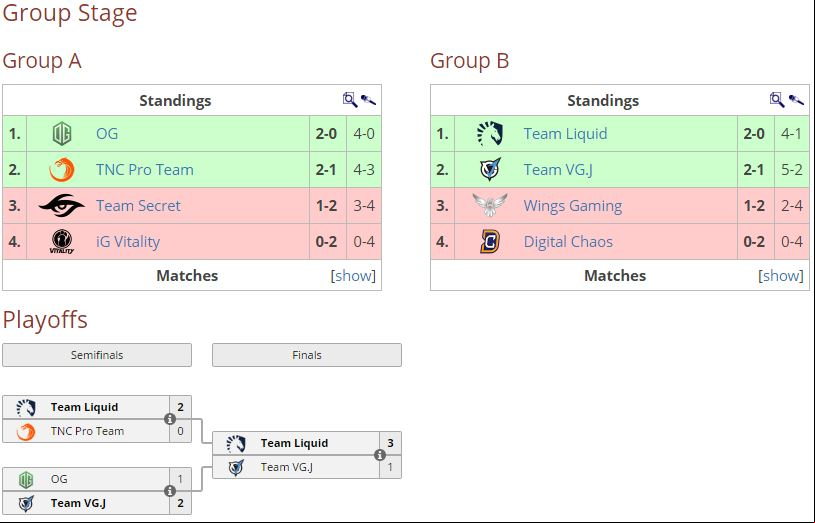Image resolution: width=815 pixels, height=523 pixels.
Task: Click the Digital Chaos logo in Group B
Action: pyautogui.click(x=490, y=241)
